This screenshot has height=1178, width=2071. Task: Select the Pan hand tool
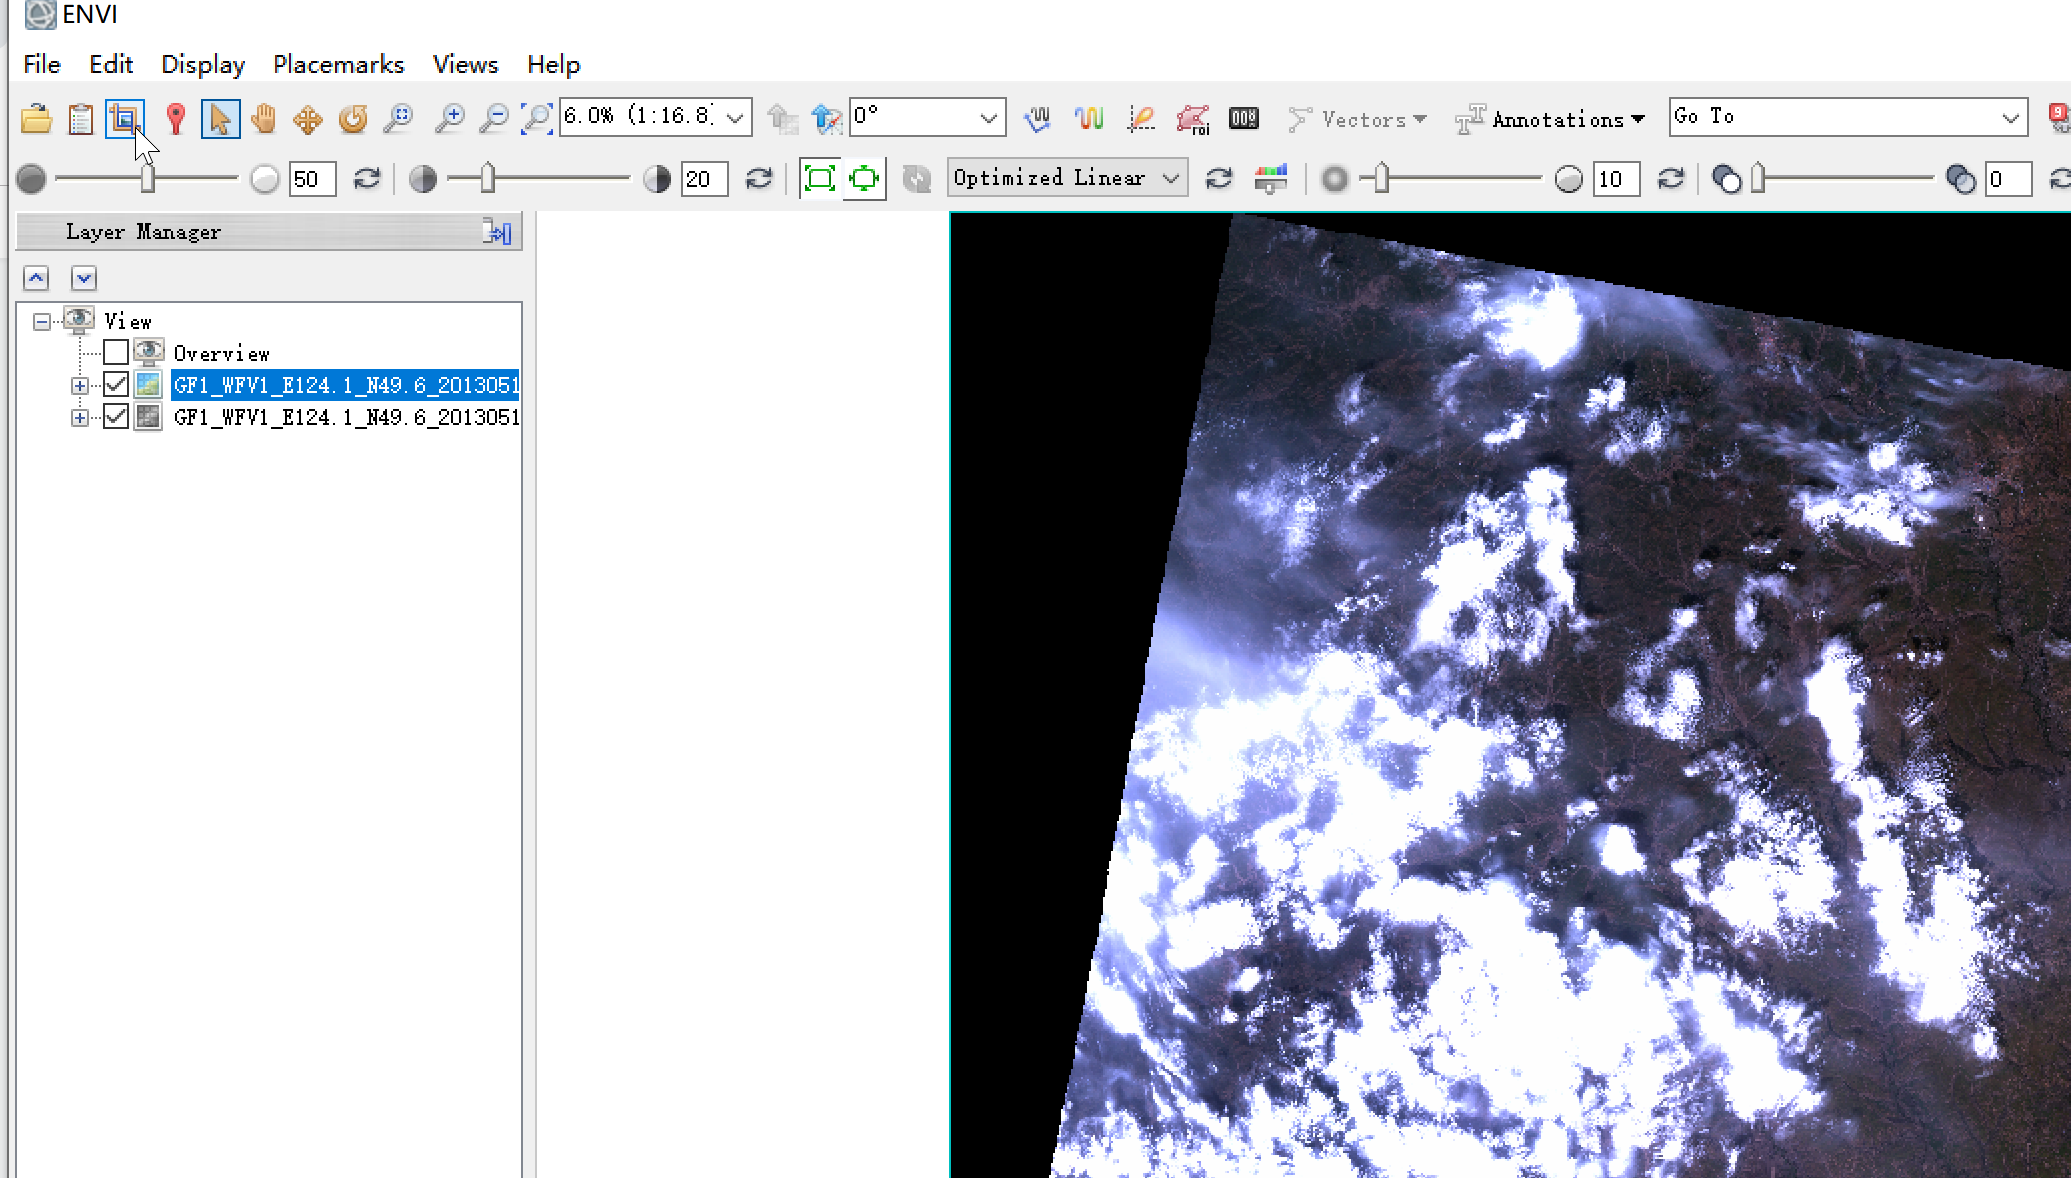point(263,119)
